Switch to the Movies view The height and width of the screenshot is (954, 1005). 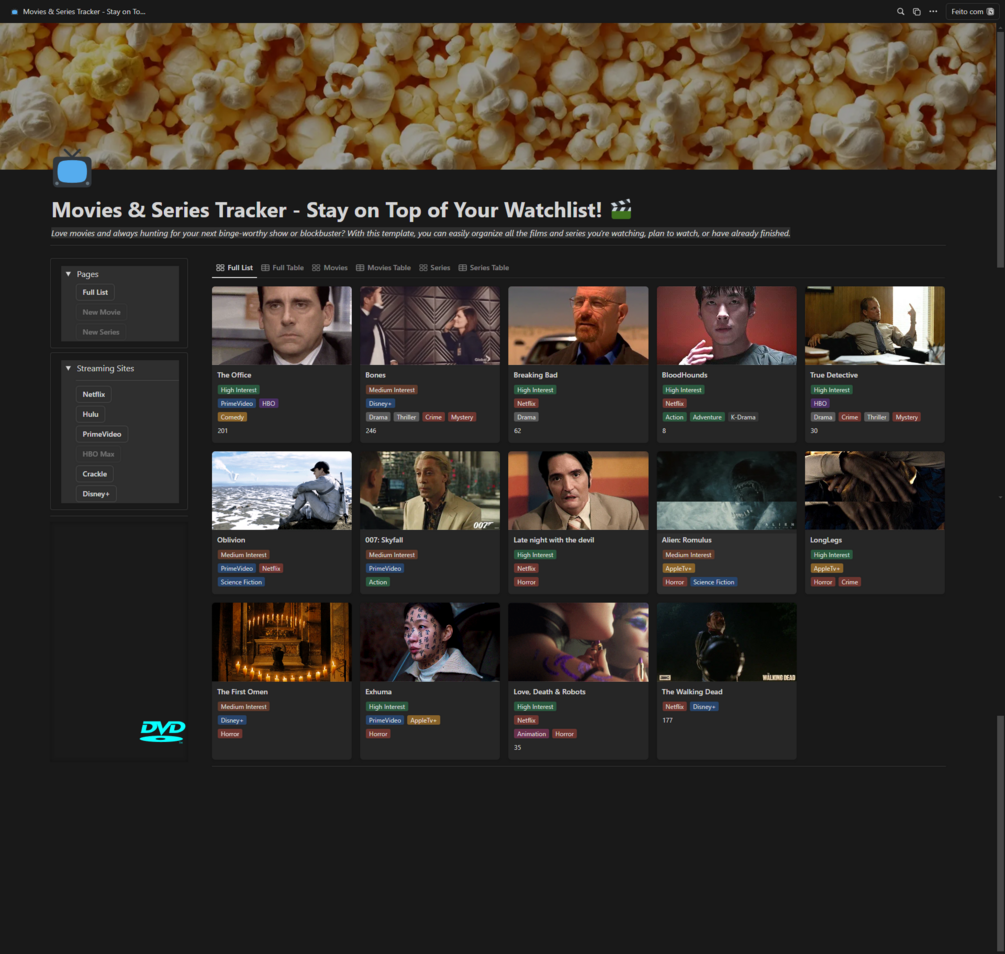coord(330,267)
